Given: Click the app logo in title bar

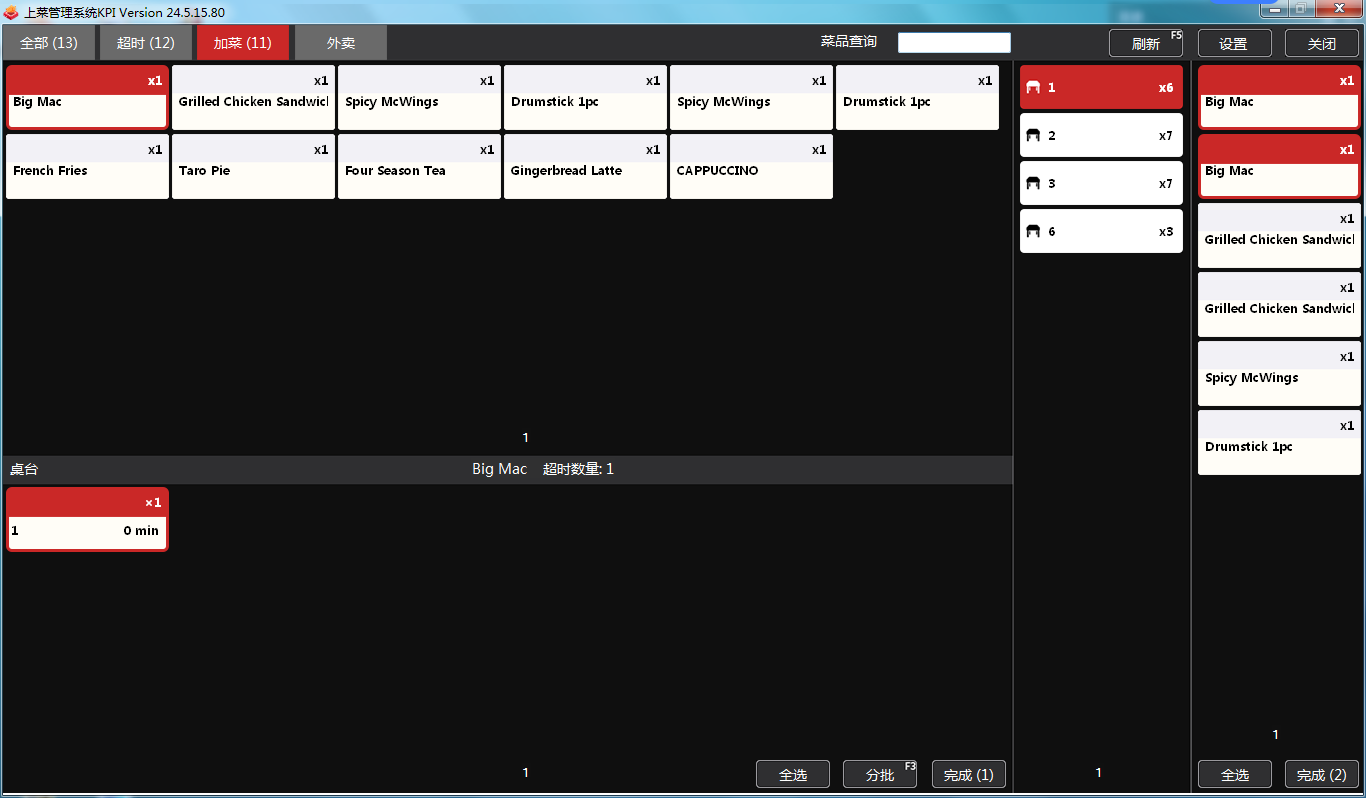Looking at the screenshot, I should click(x=11, y=13).
